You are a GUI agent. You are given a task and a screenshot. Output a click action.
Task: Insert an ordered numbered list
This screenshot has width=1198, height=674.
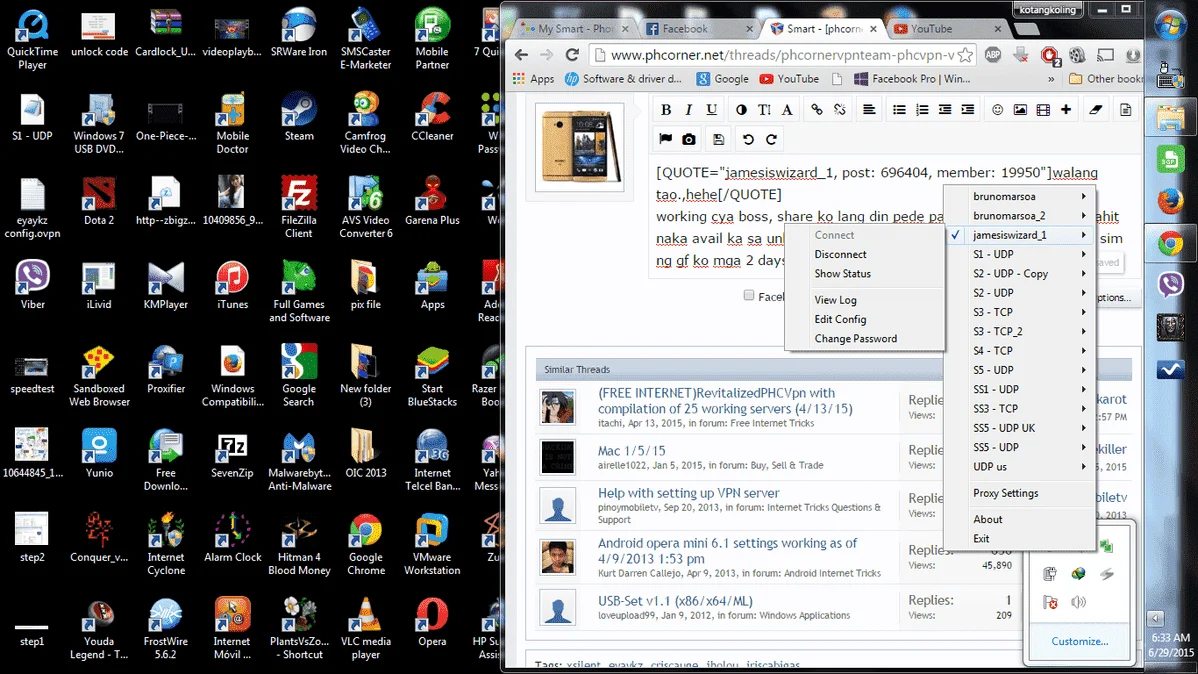[x=922, y=110]
